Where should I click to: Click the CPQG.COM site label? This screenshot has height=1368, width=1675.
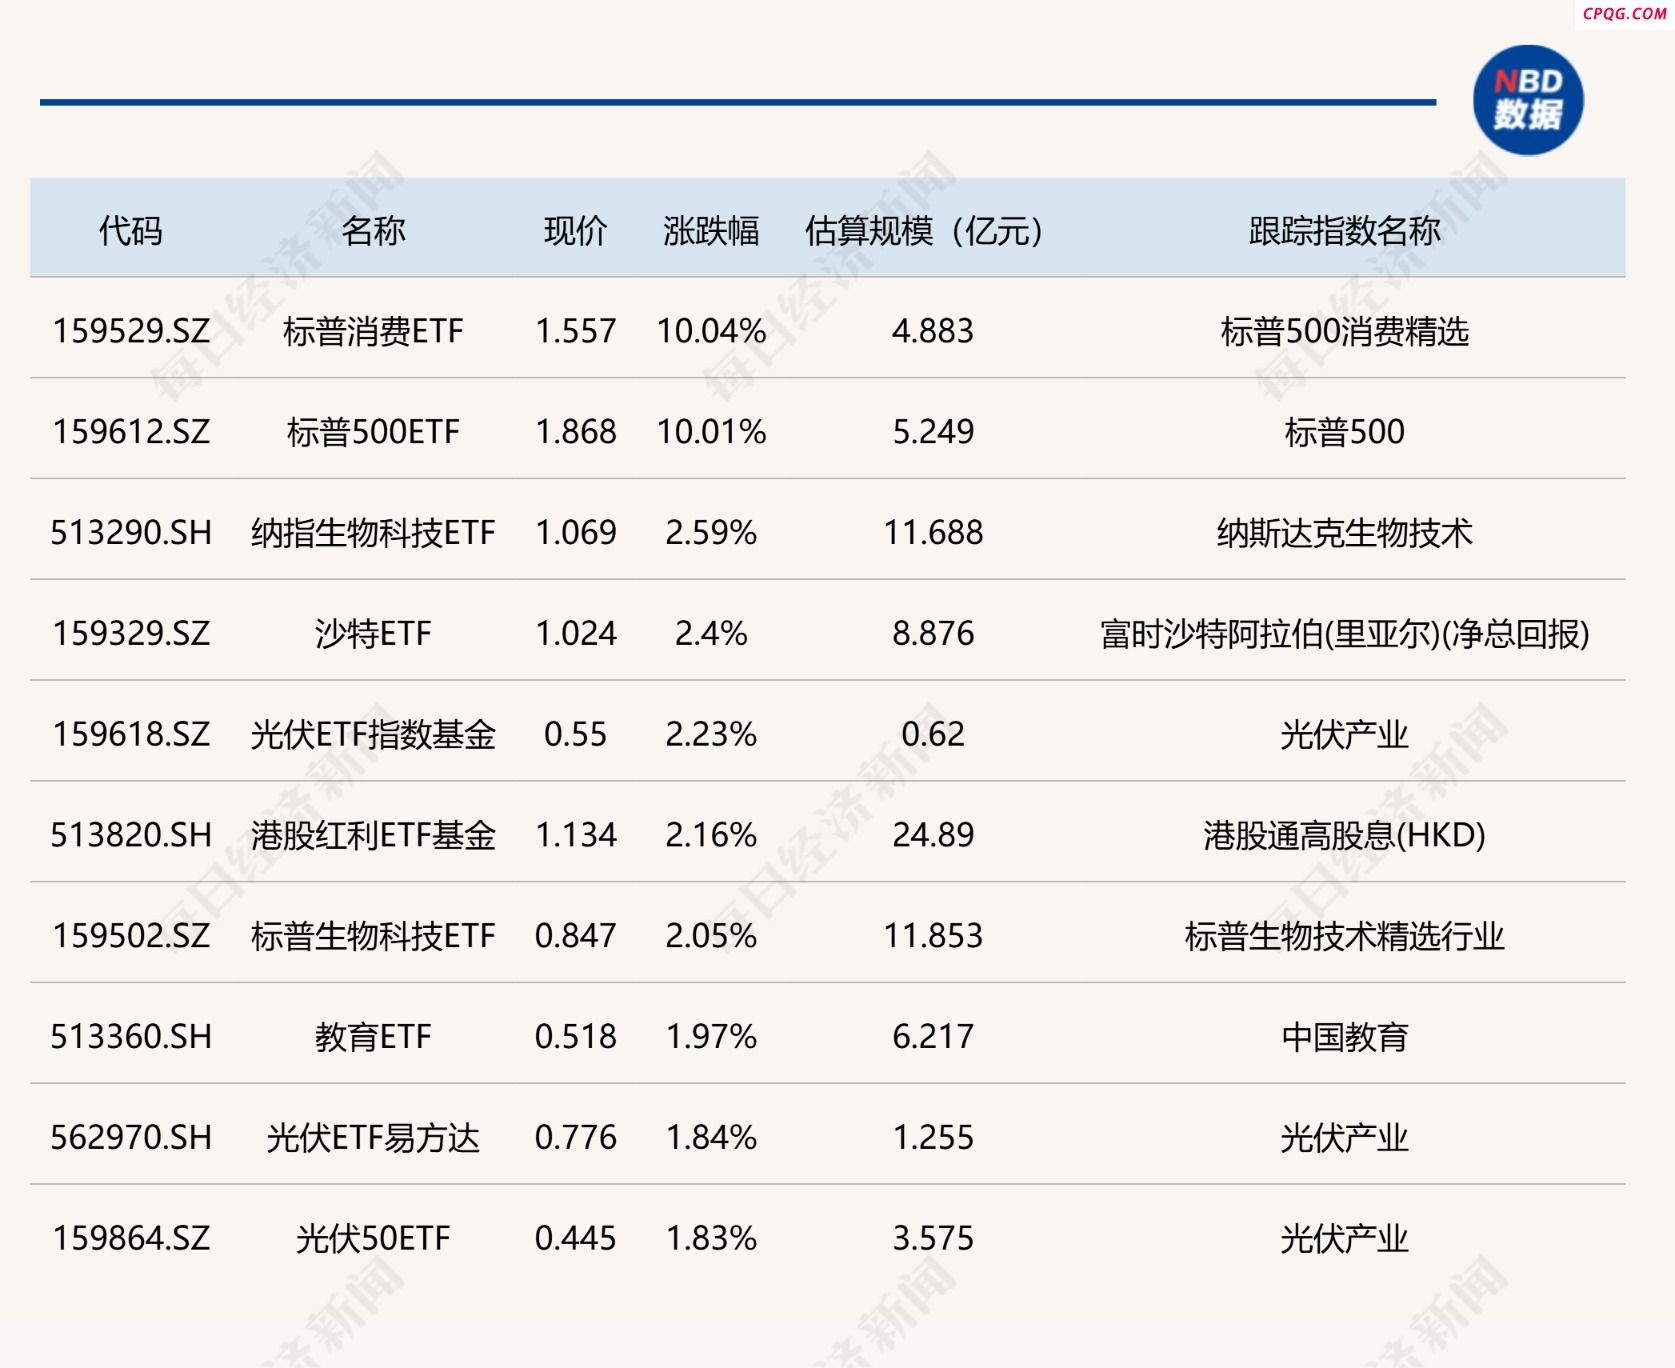pyautogui.click(x=1625, y=13)
